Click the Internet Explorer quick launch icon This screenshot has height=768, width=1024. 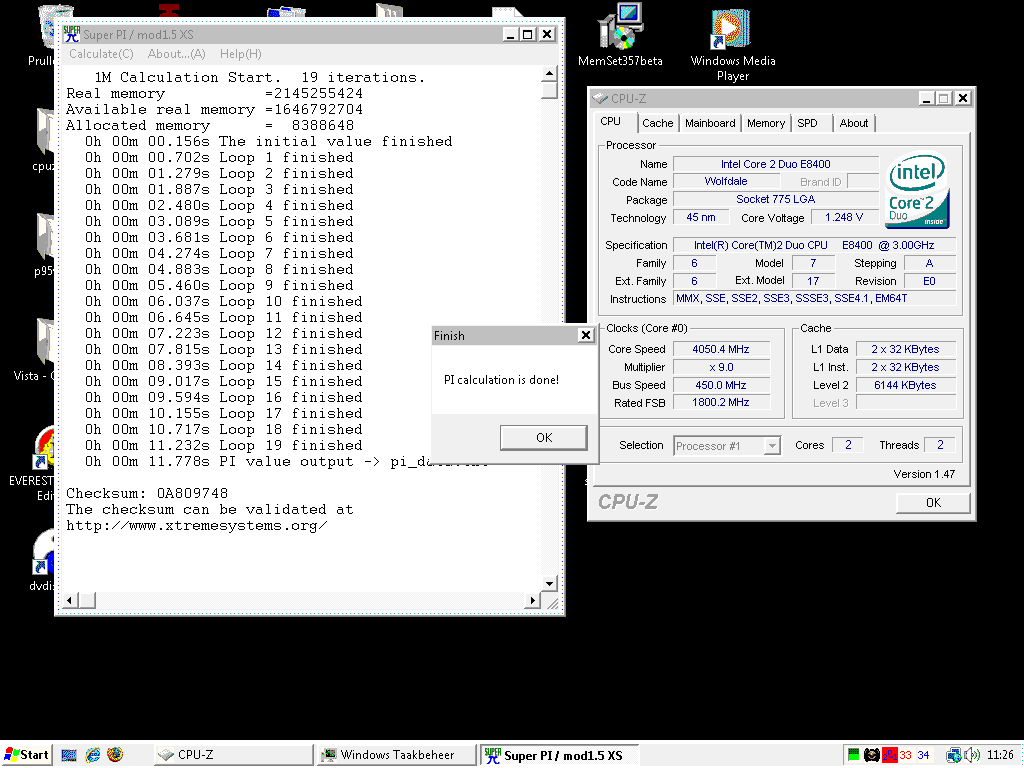pyautogui.click(x=92, y=755)
